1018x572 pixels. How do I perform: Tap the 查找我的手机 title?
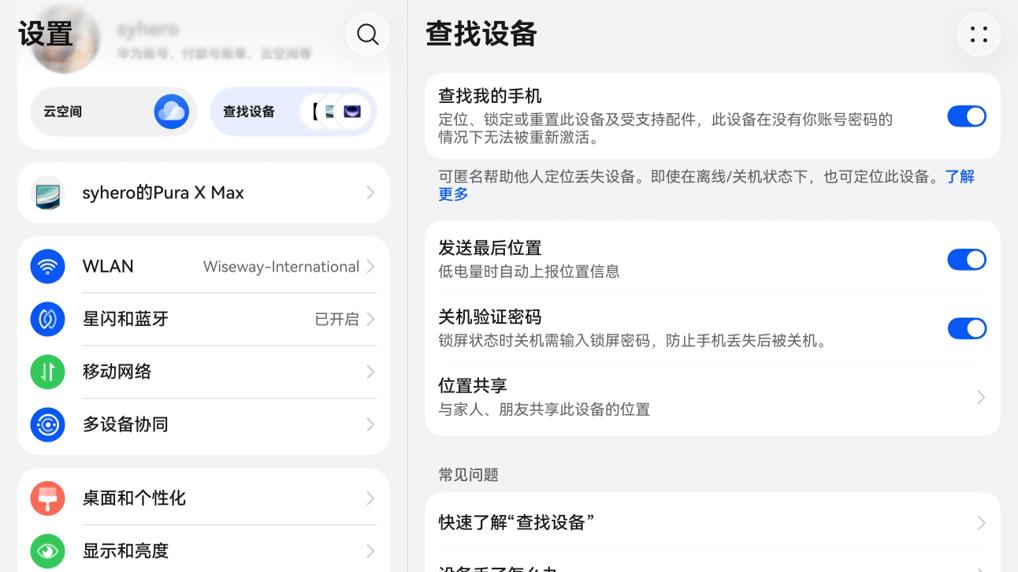(490, 96)
